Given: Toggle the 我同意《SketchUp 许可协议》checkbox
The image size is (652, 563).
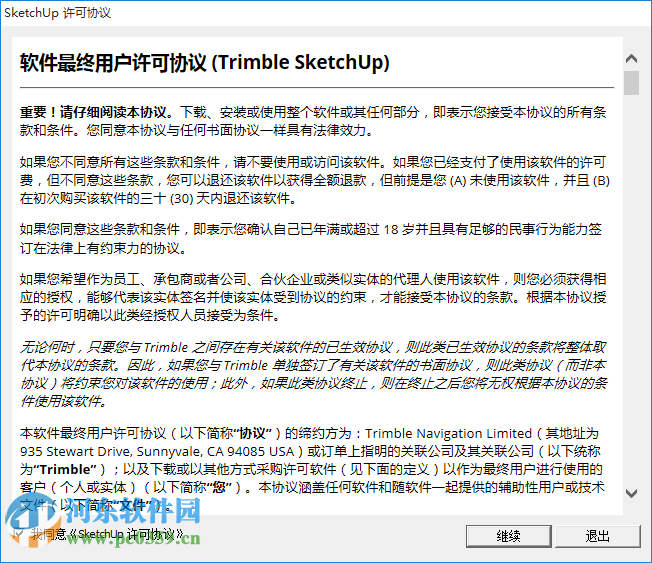Looking at the screenshot, I should [x=19, y=533].
